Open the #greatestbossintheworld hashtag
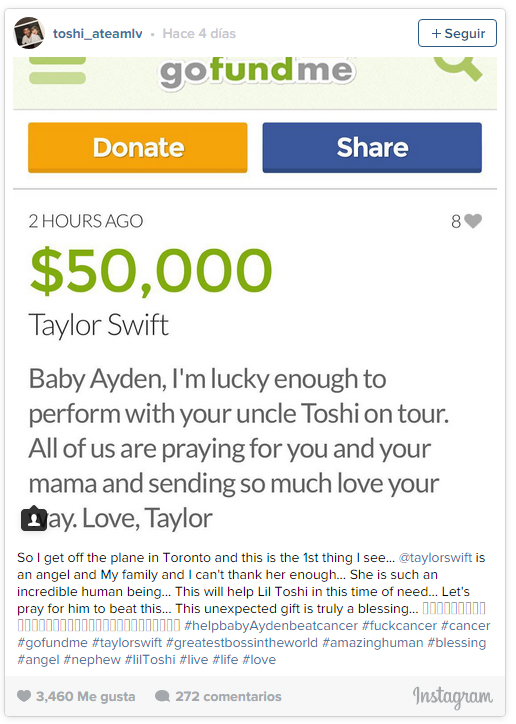Screen dimensions: 516x724 pos(242,643)
